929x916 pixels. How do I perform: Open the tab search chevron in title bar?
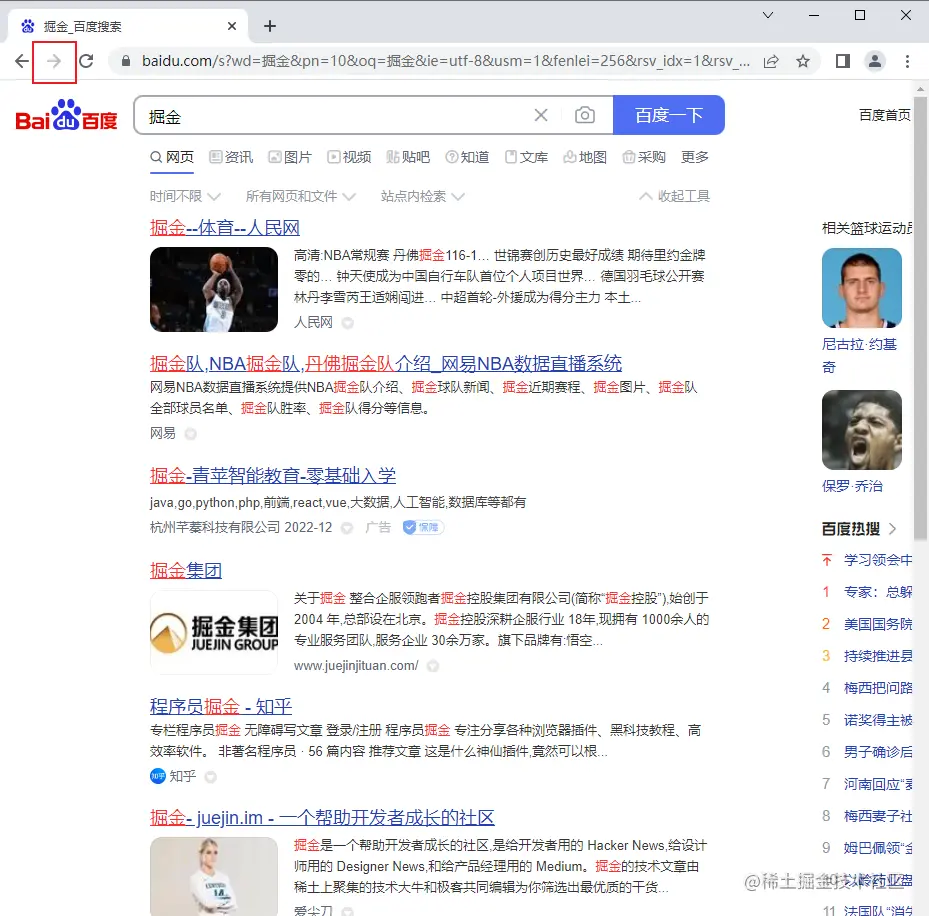click(x=768, y=15)
